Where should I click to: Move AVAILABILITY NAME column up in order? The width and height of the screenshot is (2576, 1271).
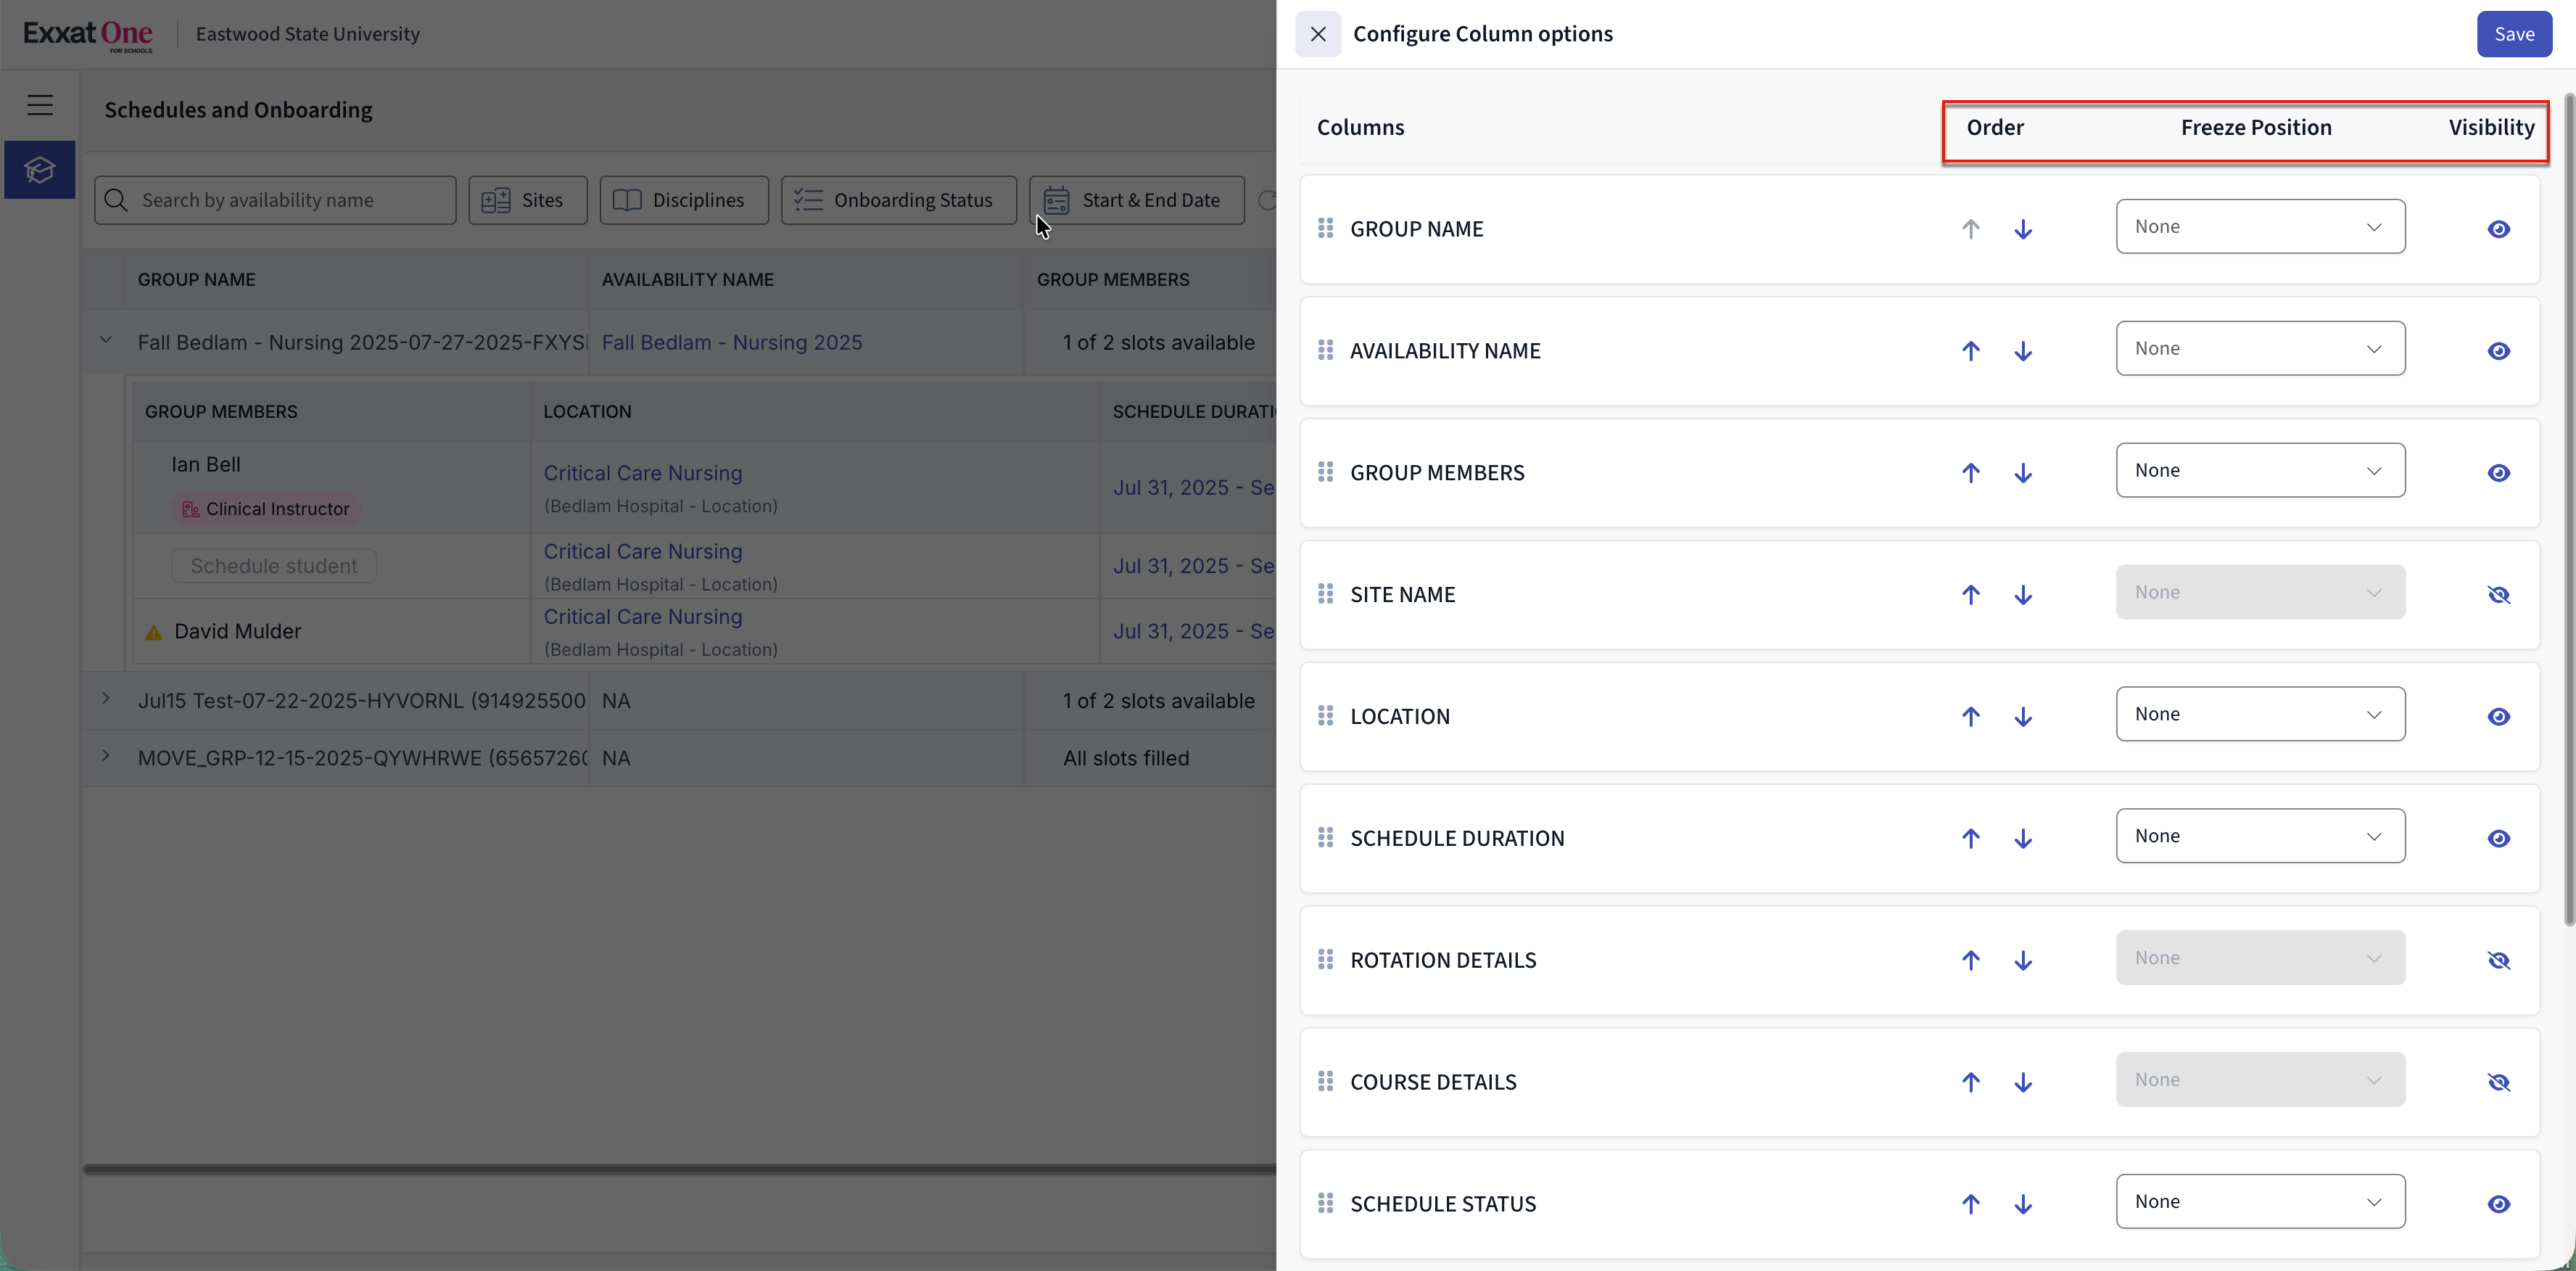[x=1970, y=351]
